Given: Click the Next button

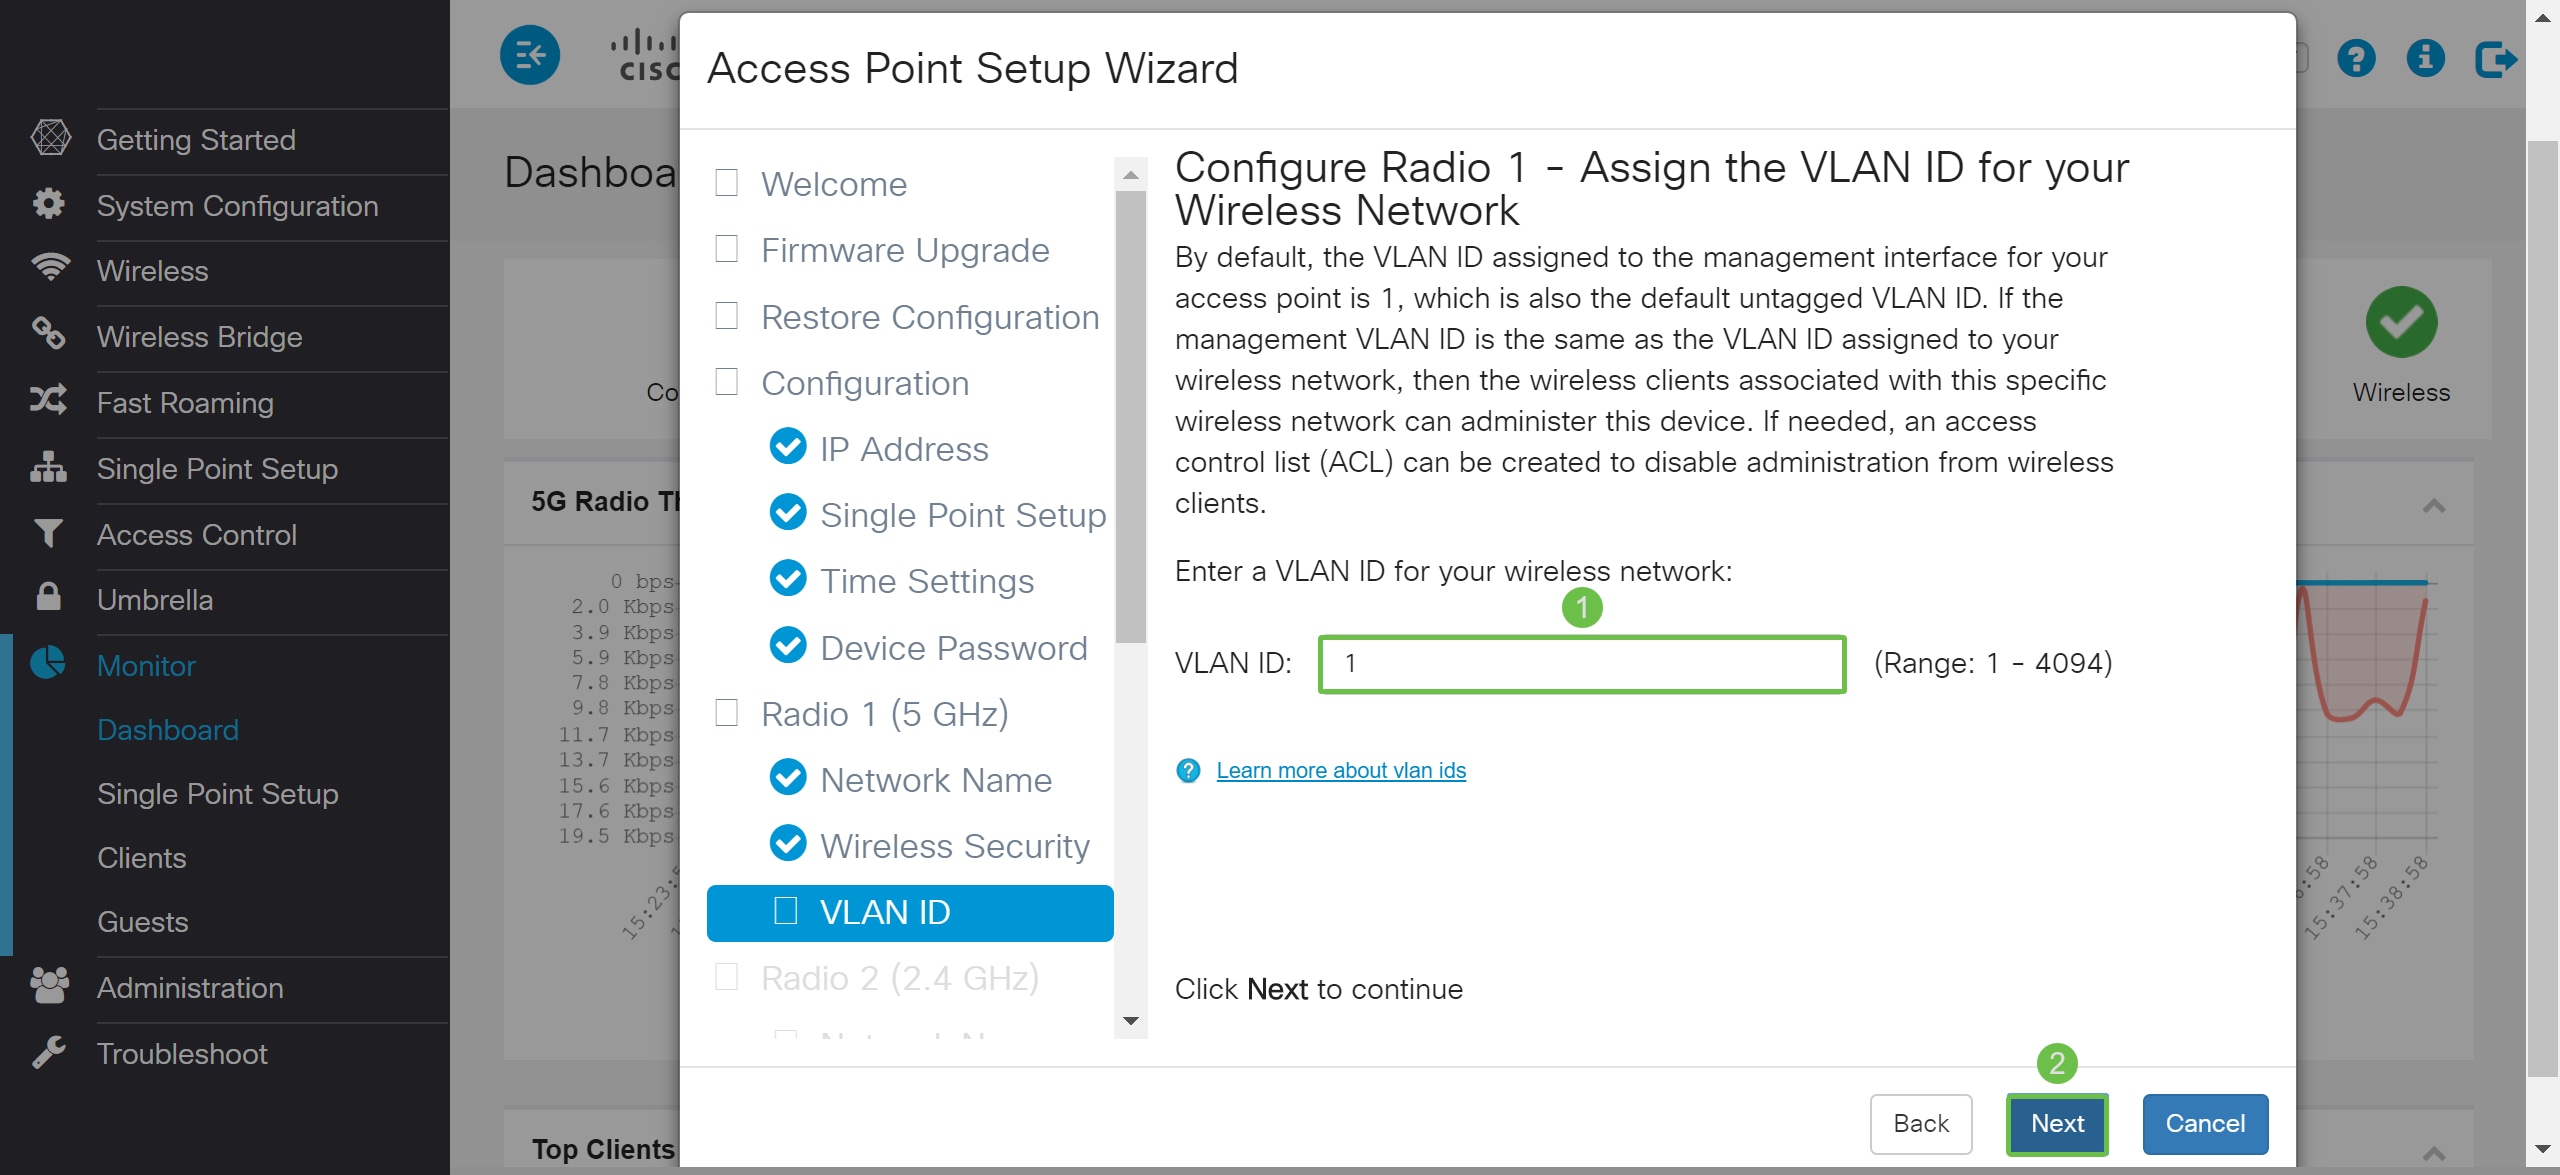Looking at the screenshot, I should click(2057, 1124).
